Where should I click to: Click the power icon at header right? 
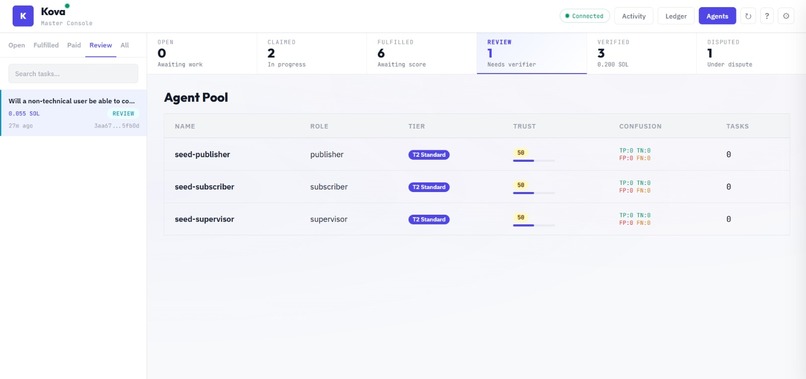tap(786, 16)
